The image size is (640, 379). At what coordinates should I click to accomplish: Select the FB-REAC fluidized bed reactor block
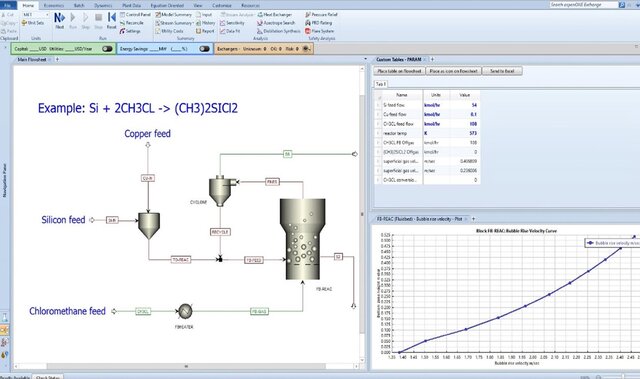(x=302, y=239)
